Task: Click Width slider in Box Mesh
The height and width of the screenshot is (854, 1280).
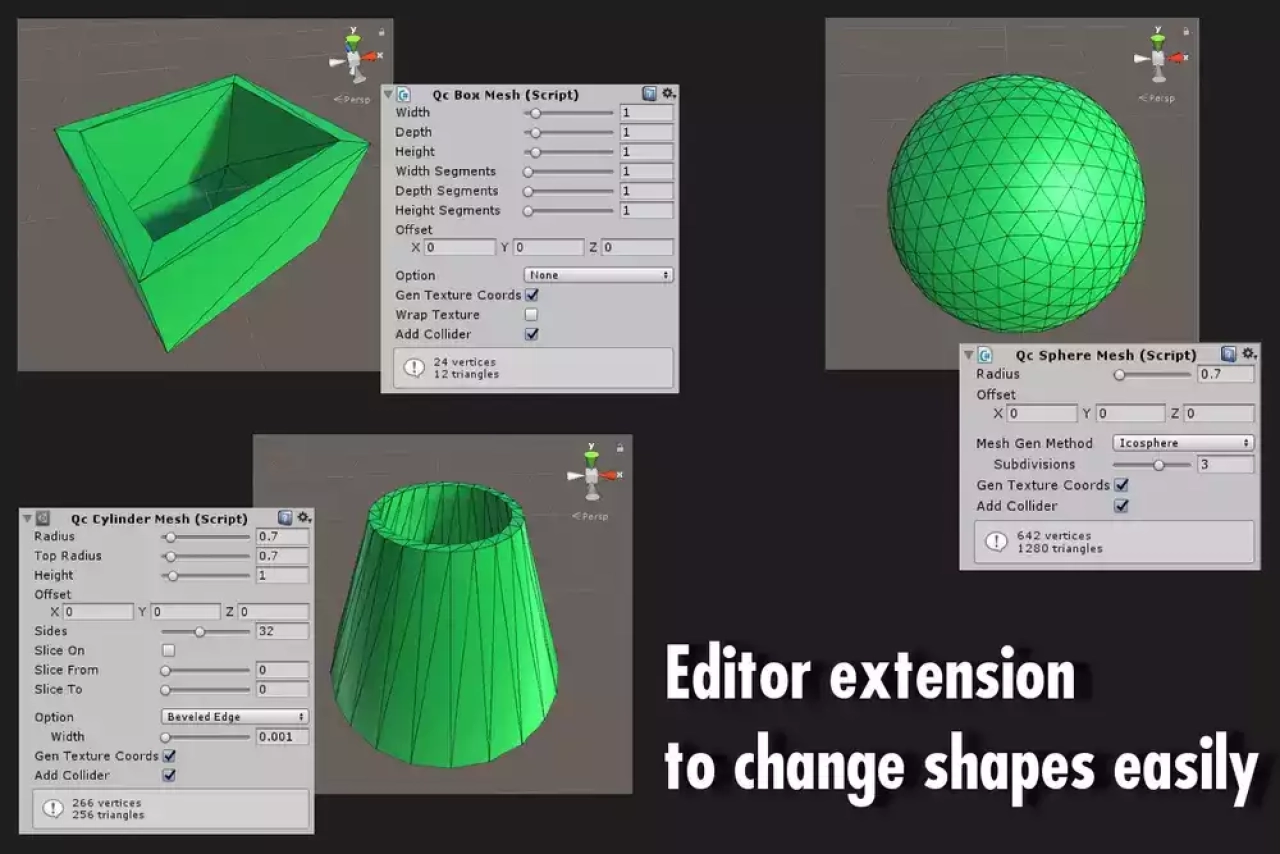Action: 570,113
